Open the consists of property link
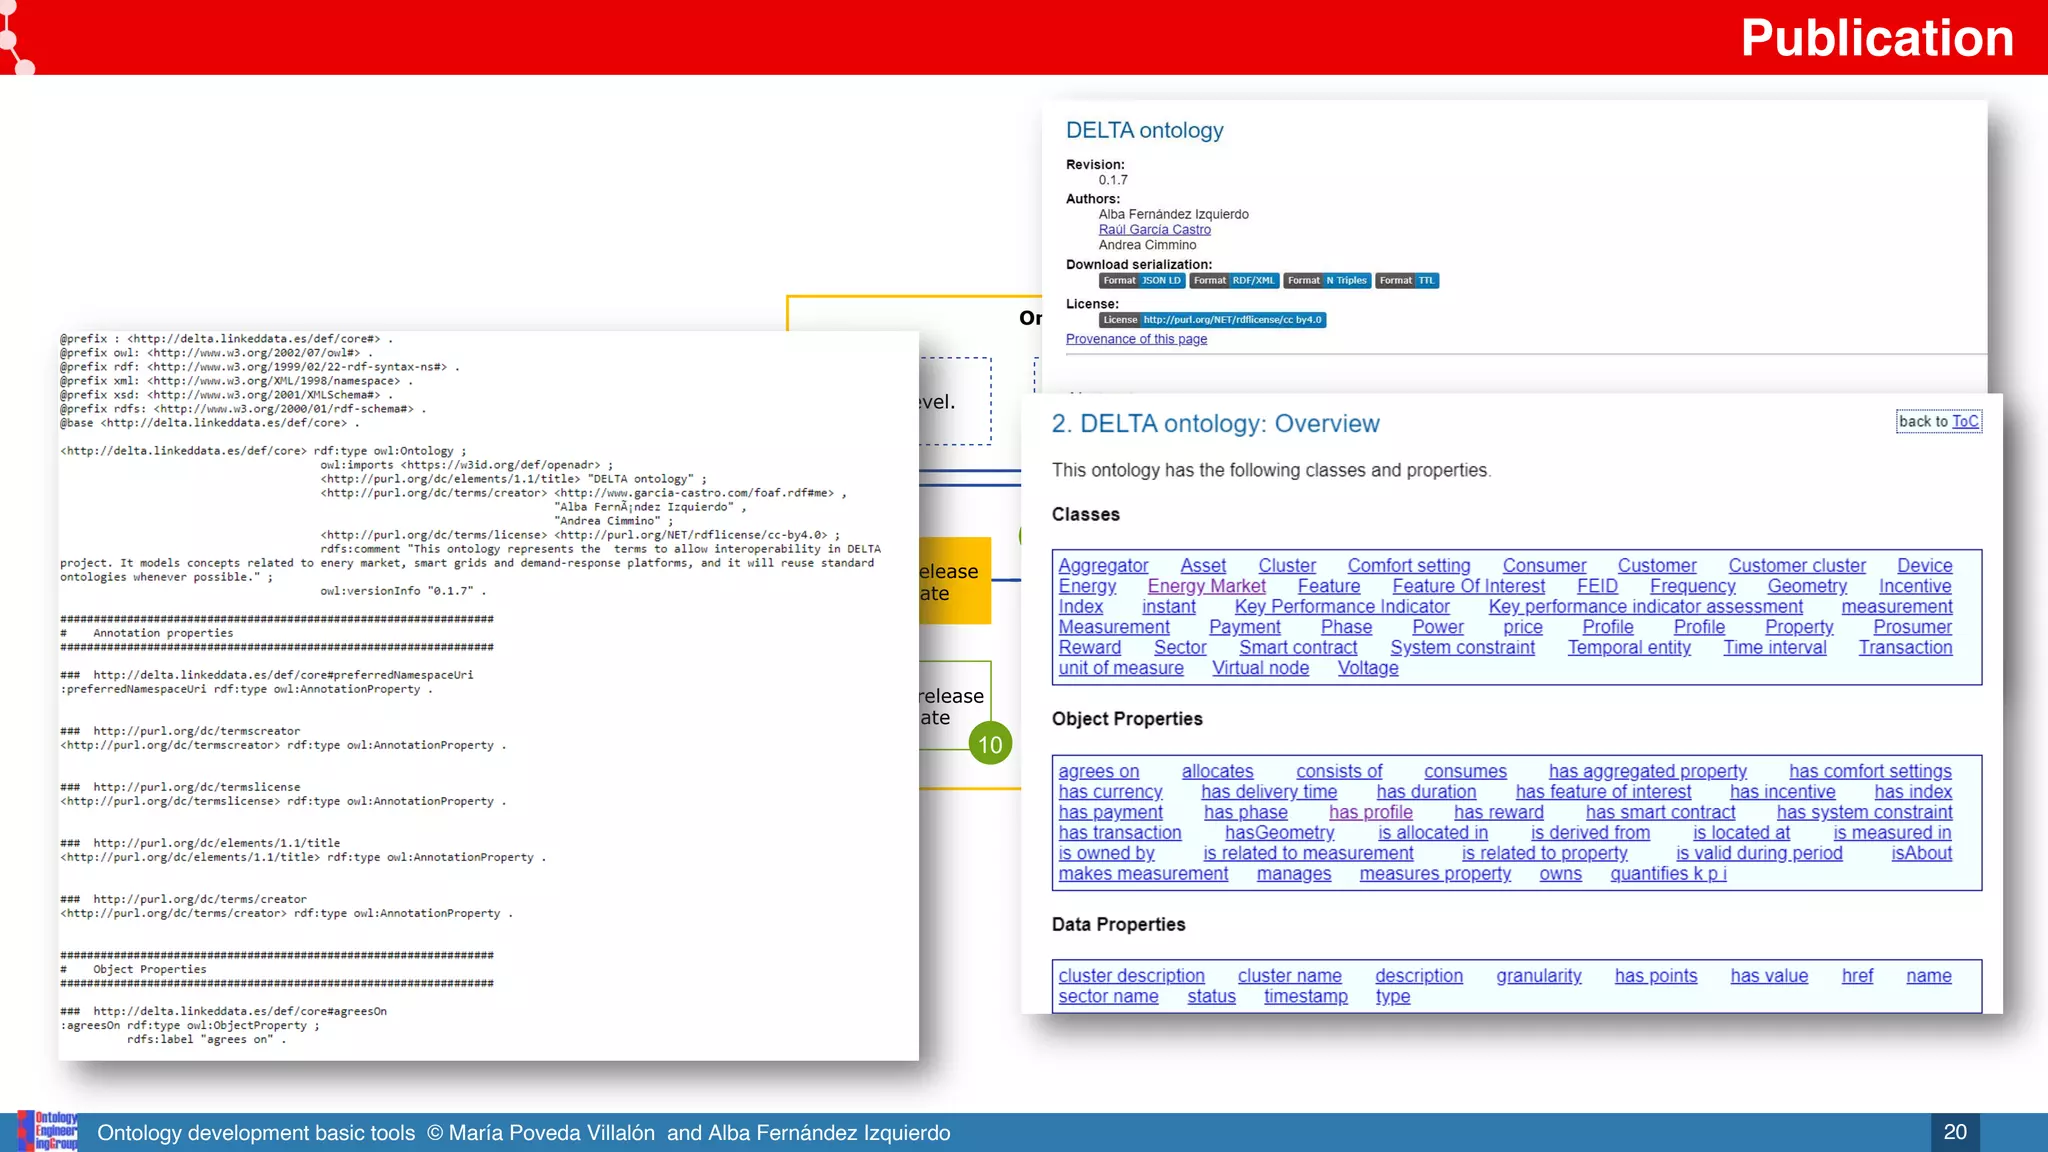Image resolution: width=2048 pixels, height=1152 pixels. 1339,772
